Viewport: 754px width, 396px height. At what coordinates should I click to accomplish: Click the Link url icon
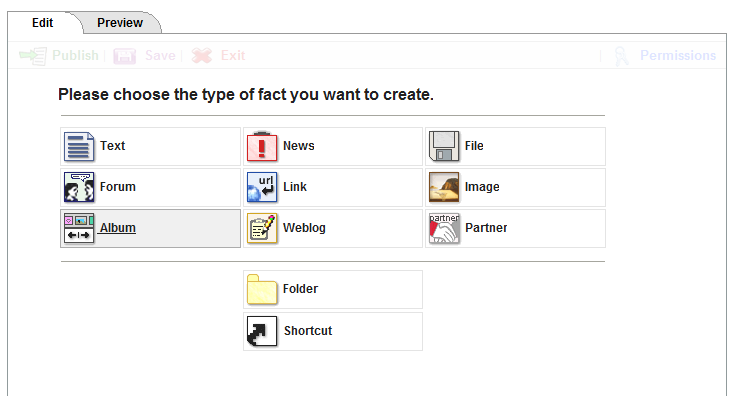[262, 187]
